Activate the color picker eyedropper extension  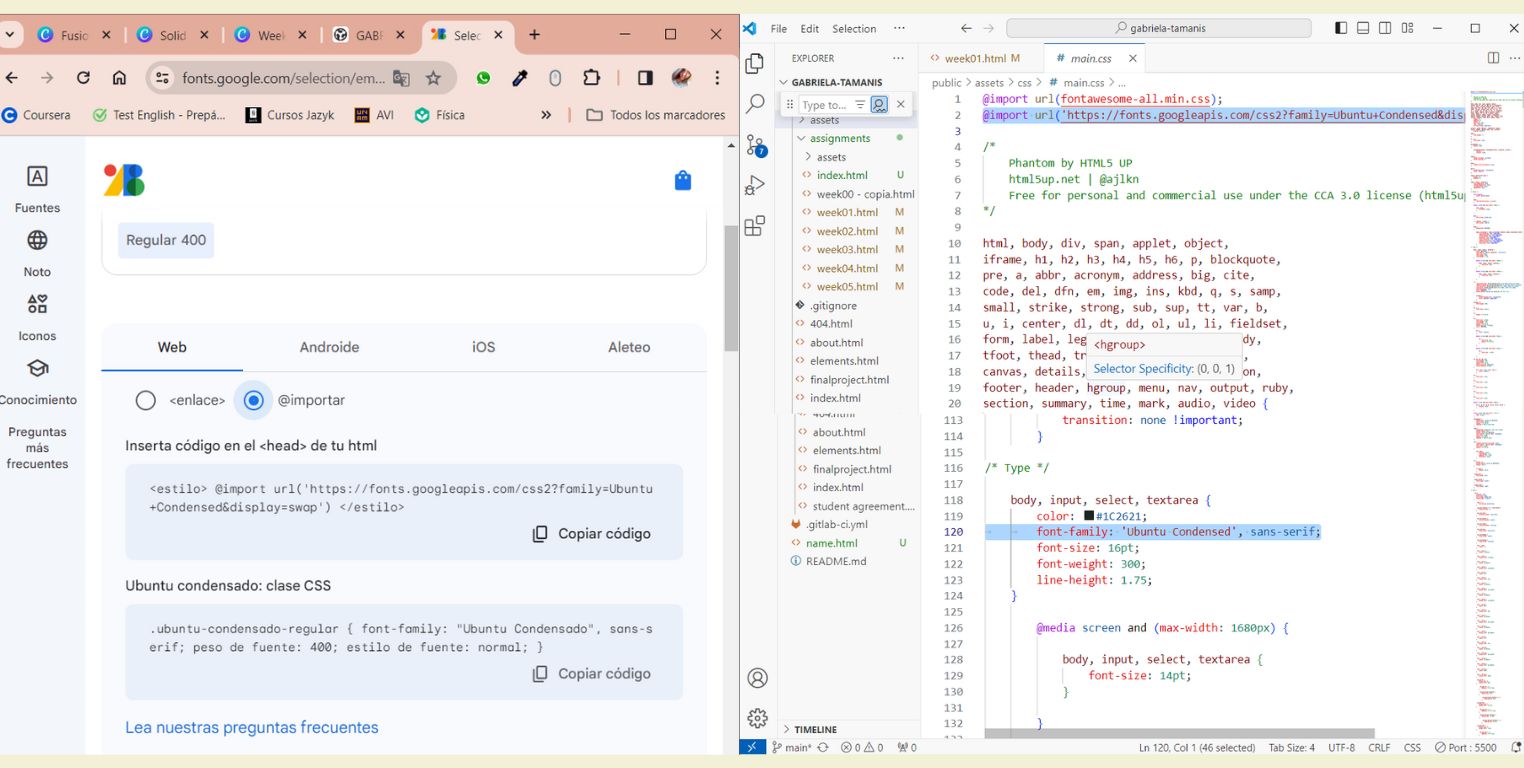pyautogui.click(x=520, y=78)
